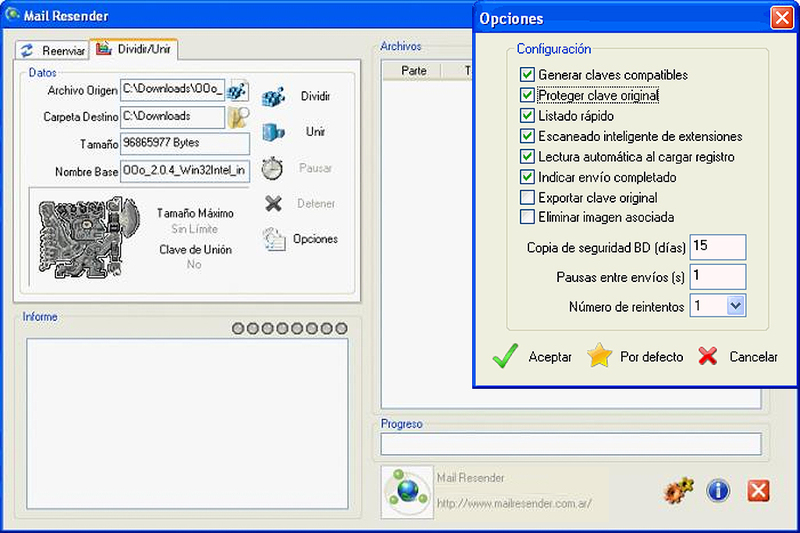Enable Exportar clave original

(x=527, y=197)
